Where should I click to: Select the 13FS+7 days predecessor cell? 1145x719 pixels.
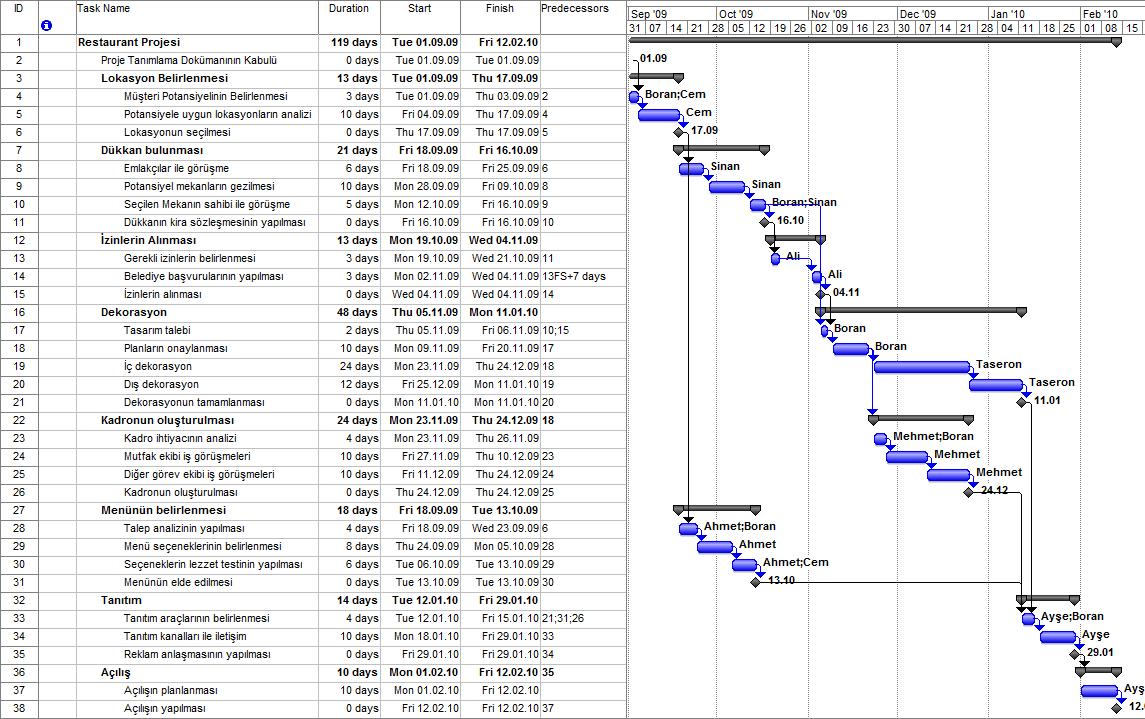574,276
